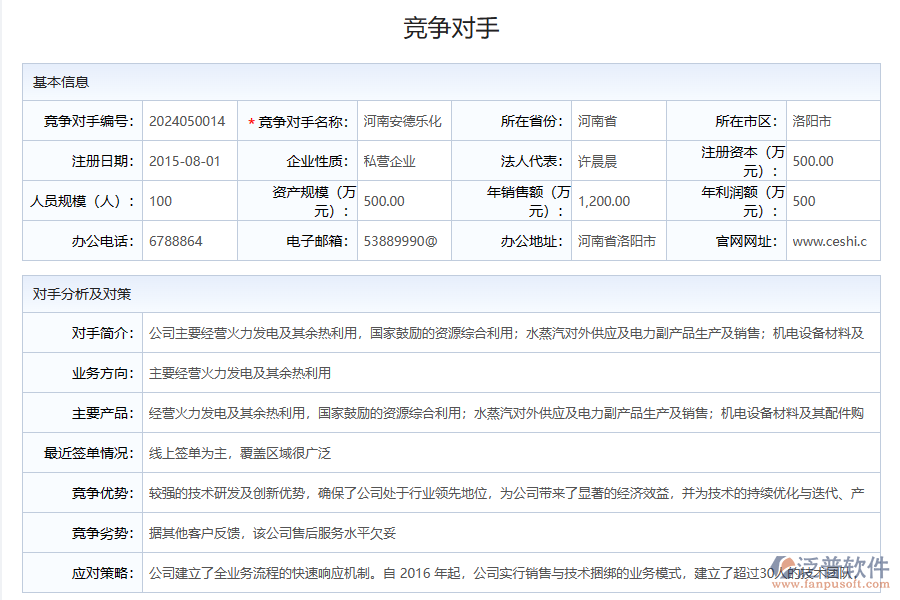This screenshot has height=600, width=900.
Task: Click the 竞争对手名称 input field
Action: (x=405, y=120)
